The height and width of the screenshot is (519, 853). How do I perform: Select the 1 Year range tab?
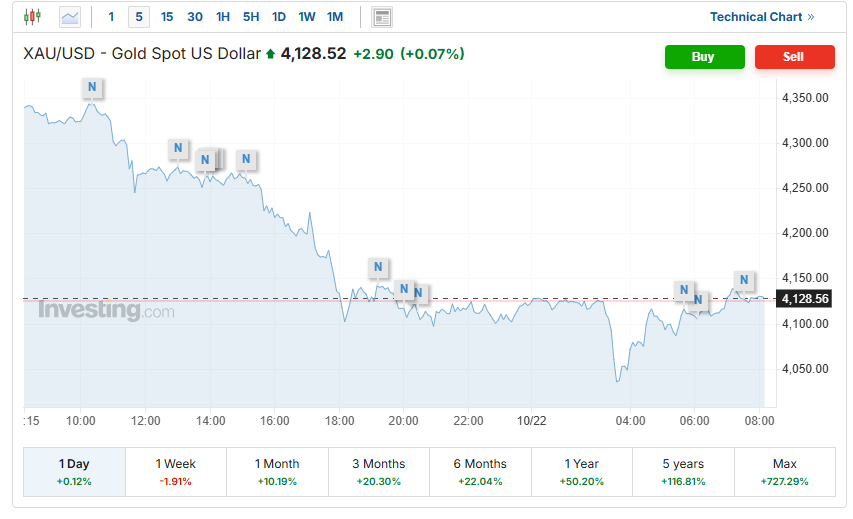(x=582, y=472)
